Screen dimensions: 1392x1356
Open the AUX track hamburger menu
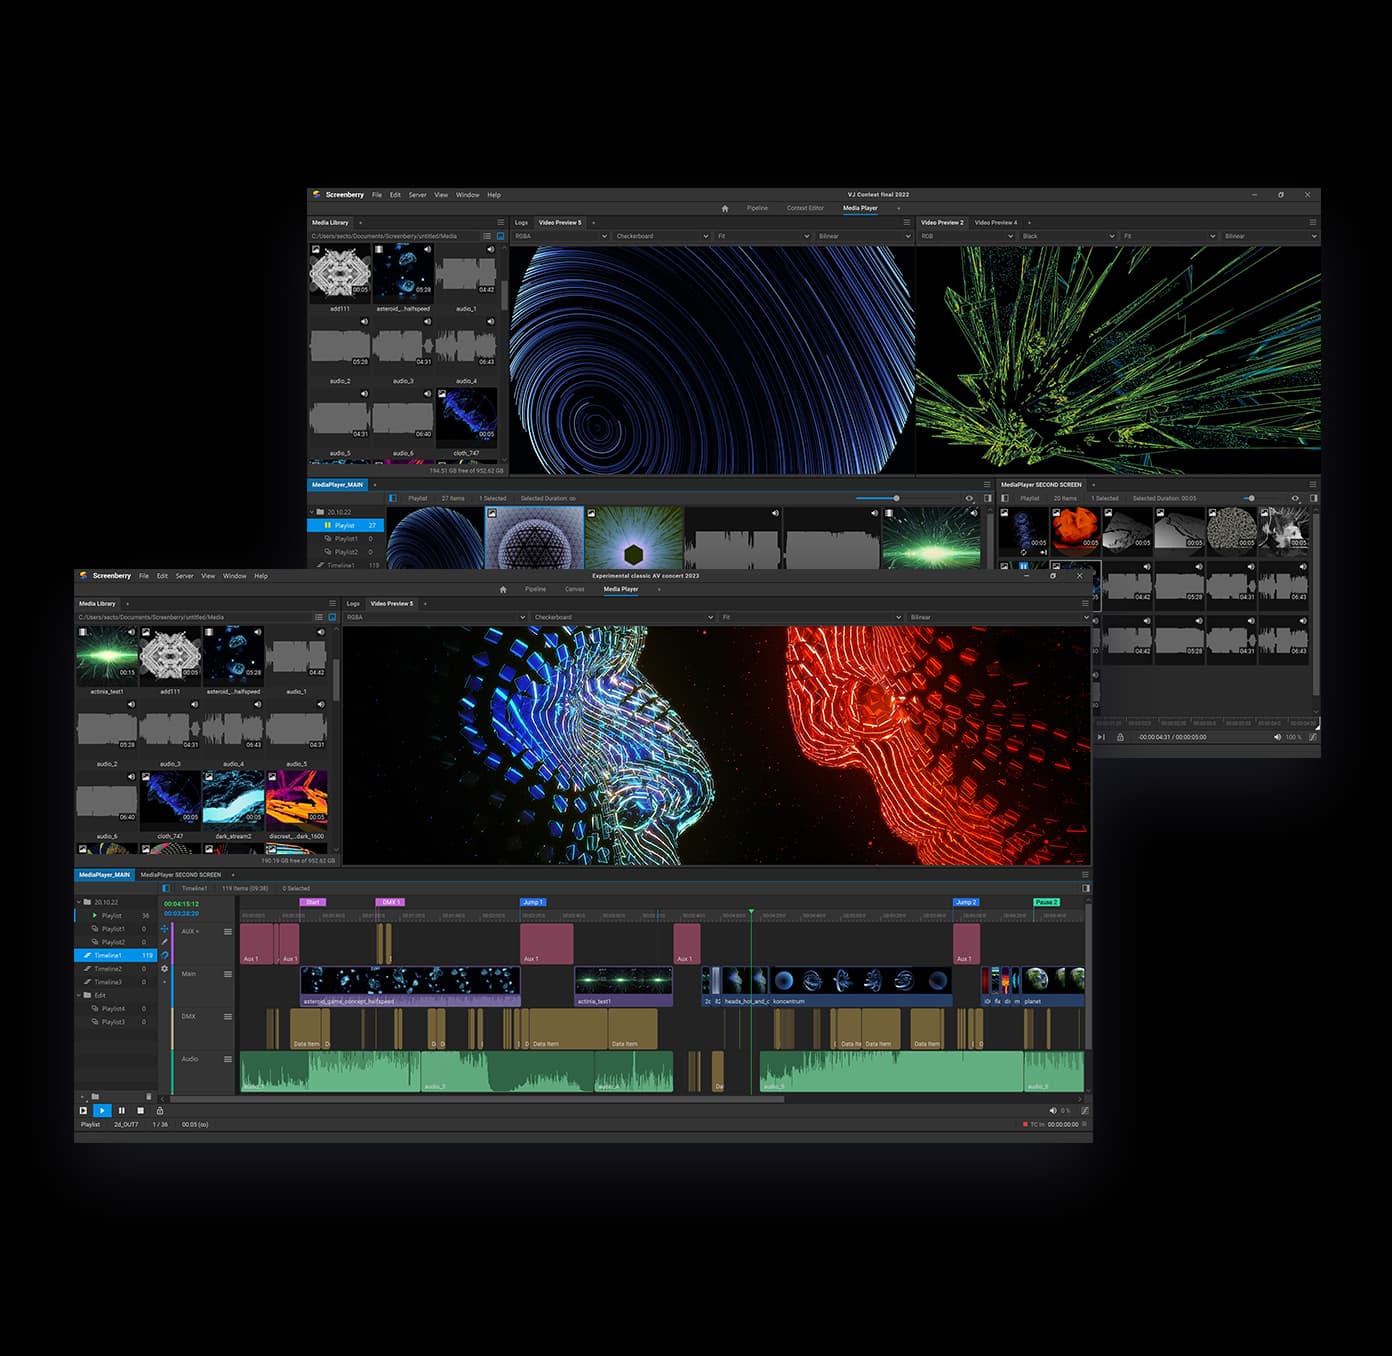(228, 931)
